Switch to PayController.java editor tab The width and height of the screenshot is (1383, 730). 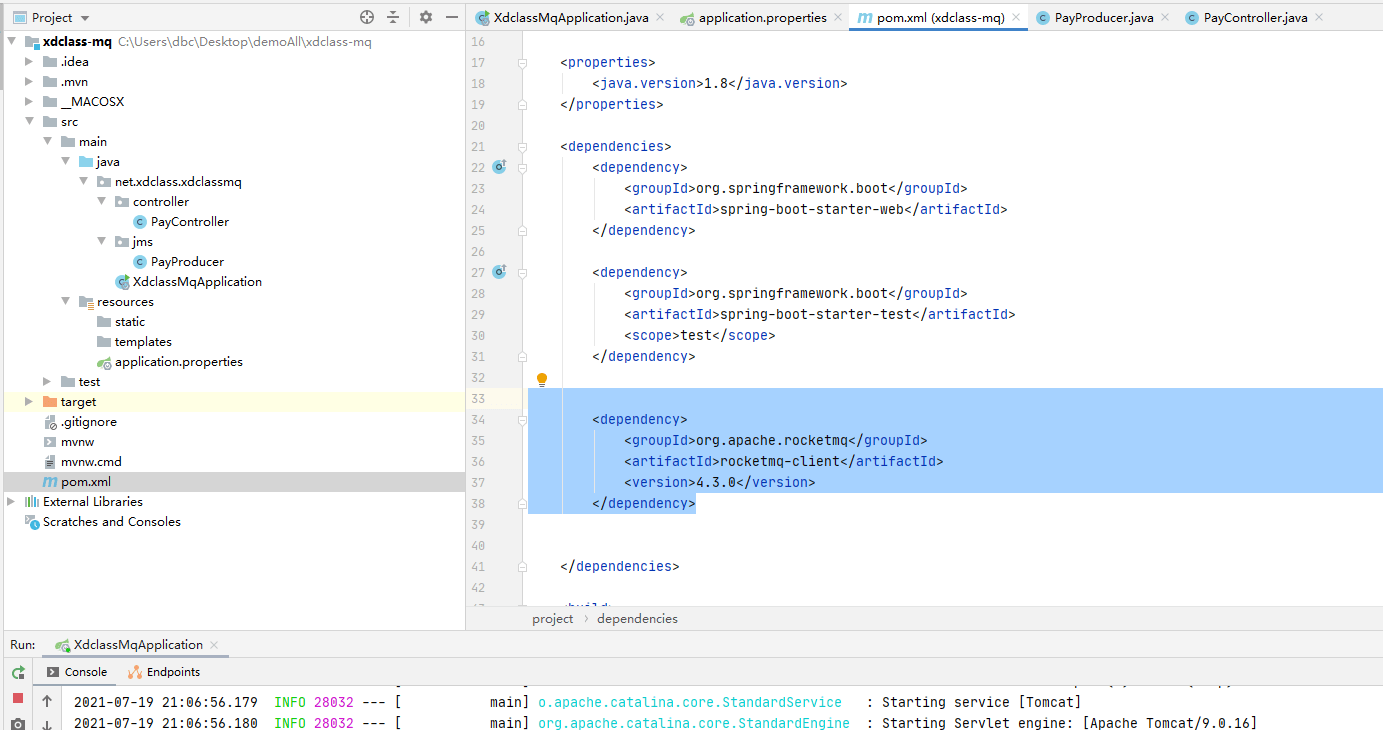click(x=1255, y=18)
